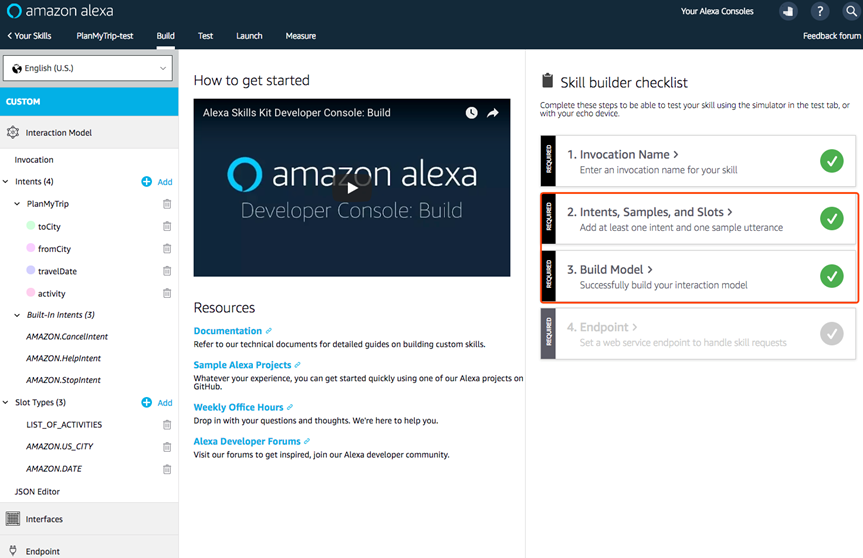Viewport: 863px width, 558px height.
Task: Click the plus icon to add a slot type
Action: coord(146,402)
